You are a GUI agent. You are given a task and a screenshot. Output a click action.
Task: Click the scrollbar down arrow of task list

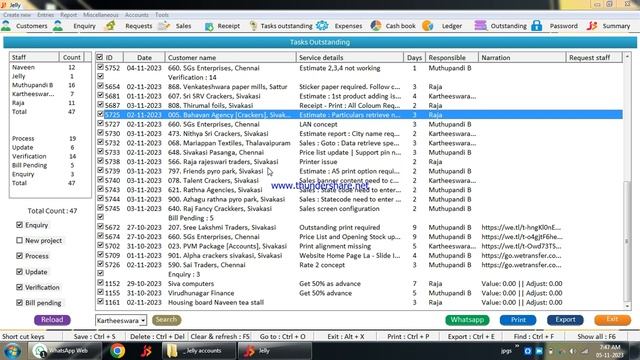(627, 306)
